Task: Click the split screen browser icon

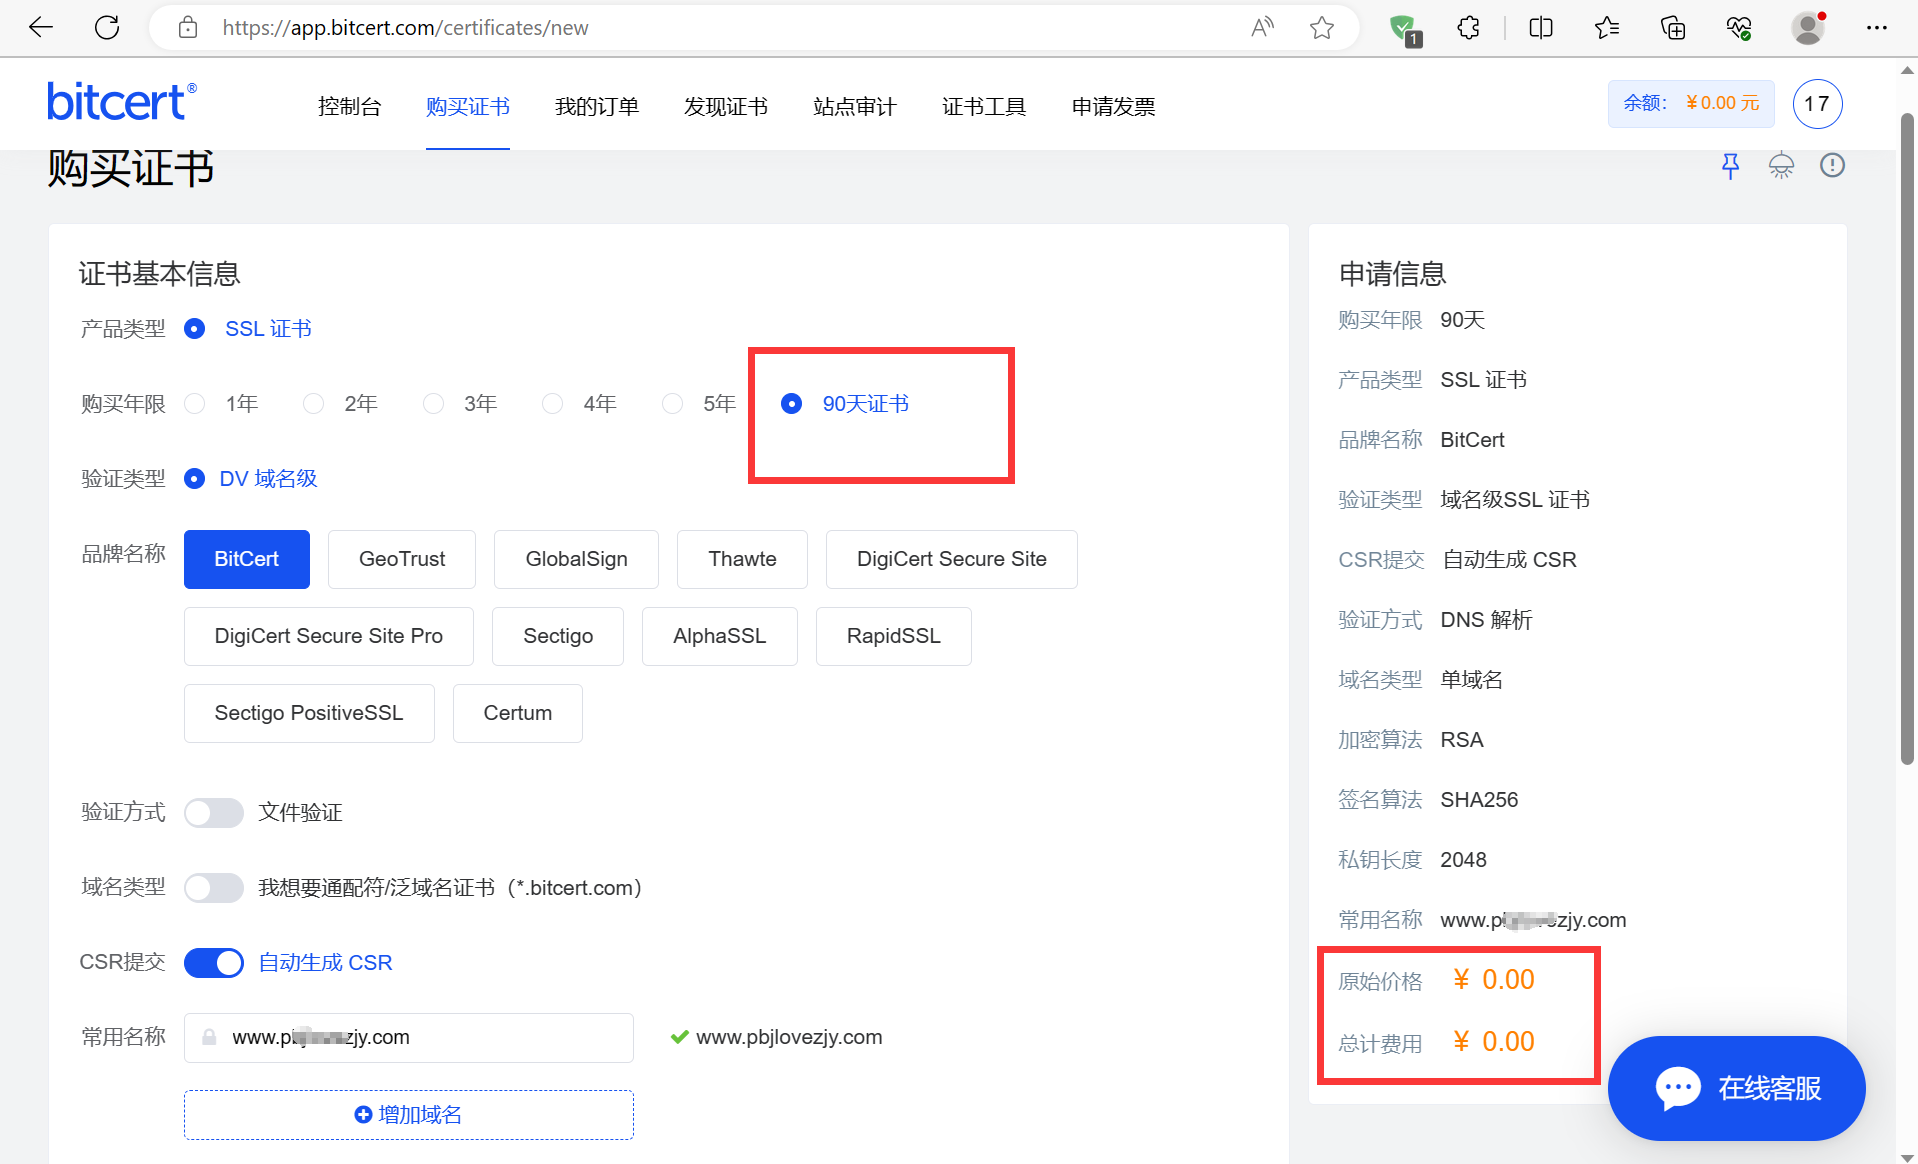Action: coord(1540,27)
